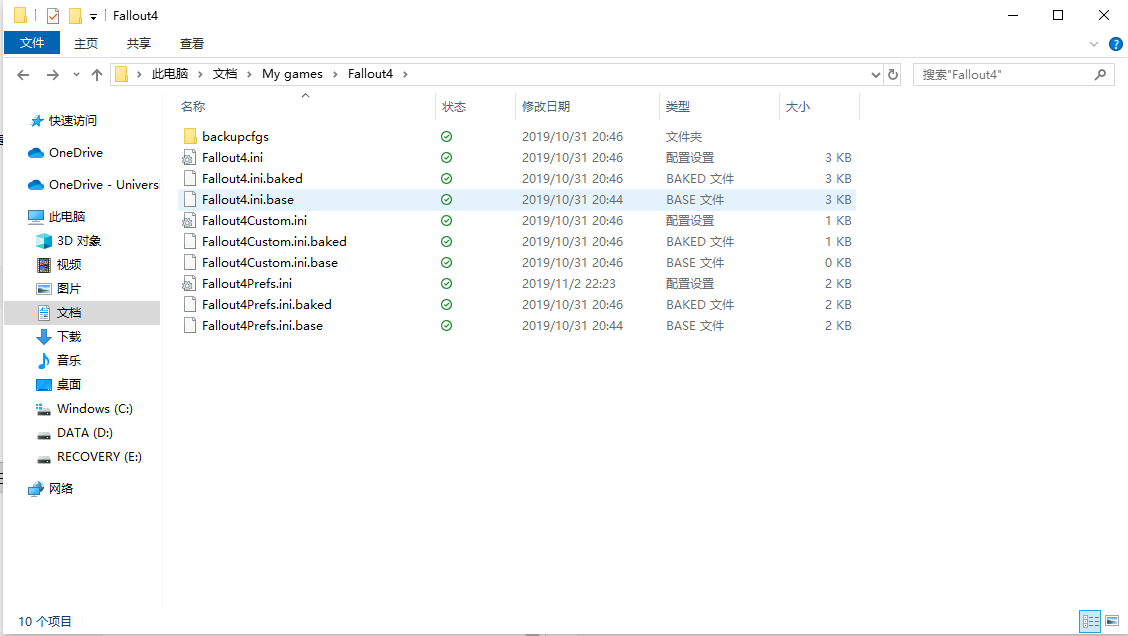Select 图片 in the navigation pane

click(x=69, y=289)
